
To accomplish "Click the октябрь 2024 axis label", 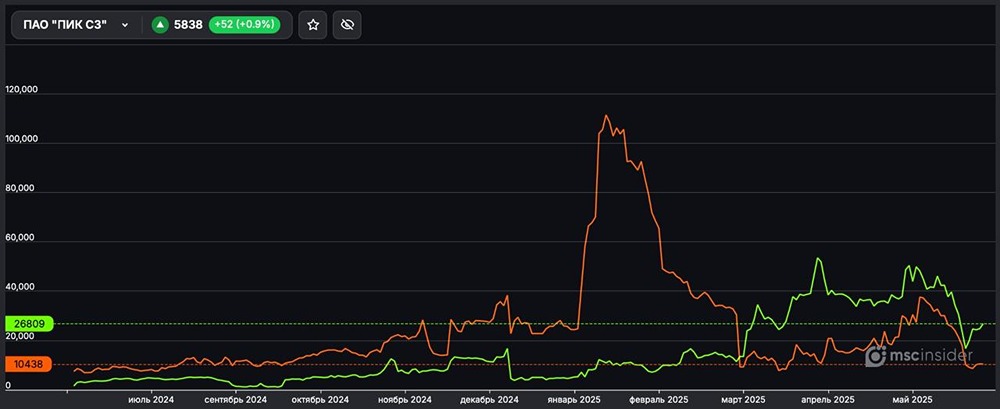I will [x=320, y=399].
